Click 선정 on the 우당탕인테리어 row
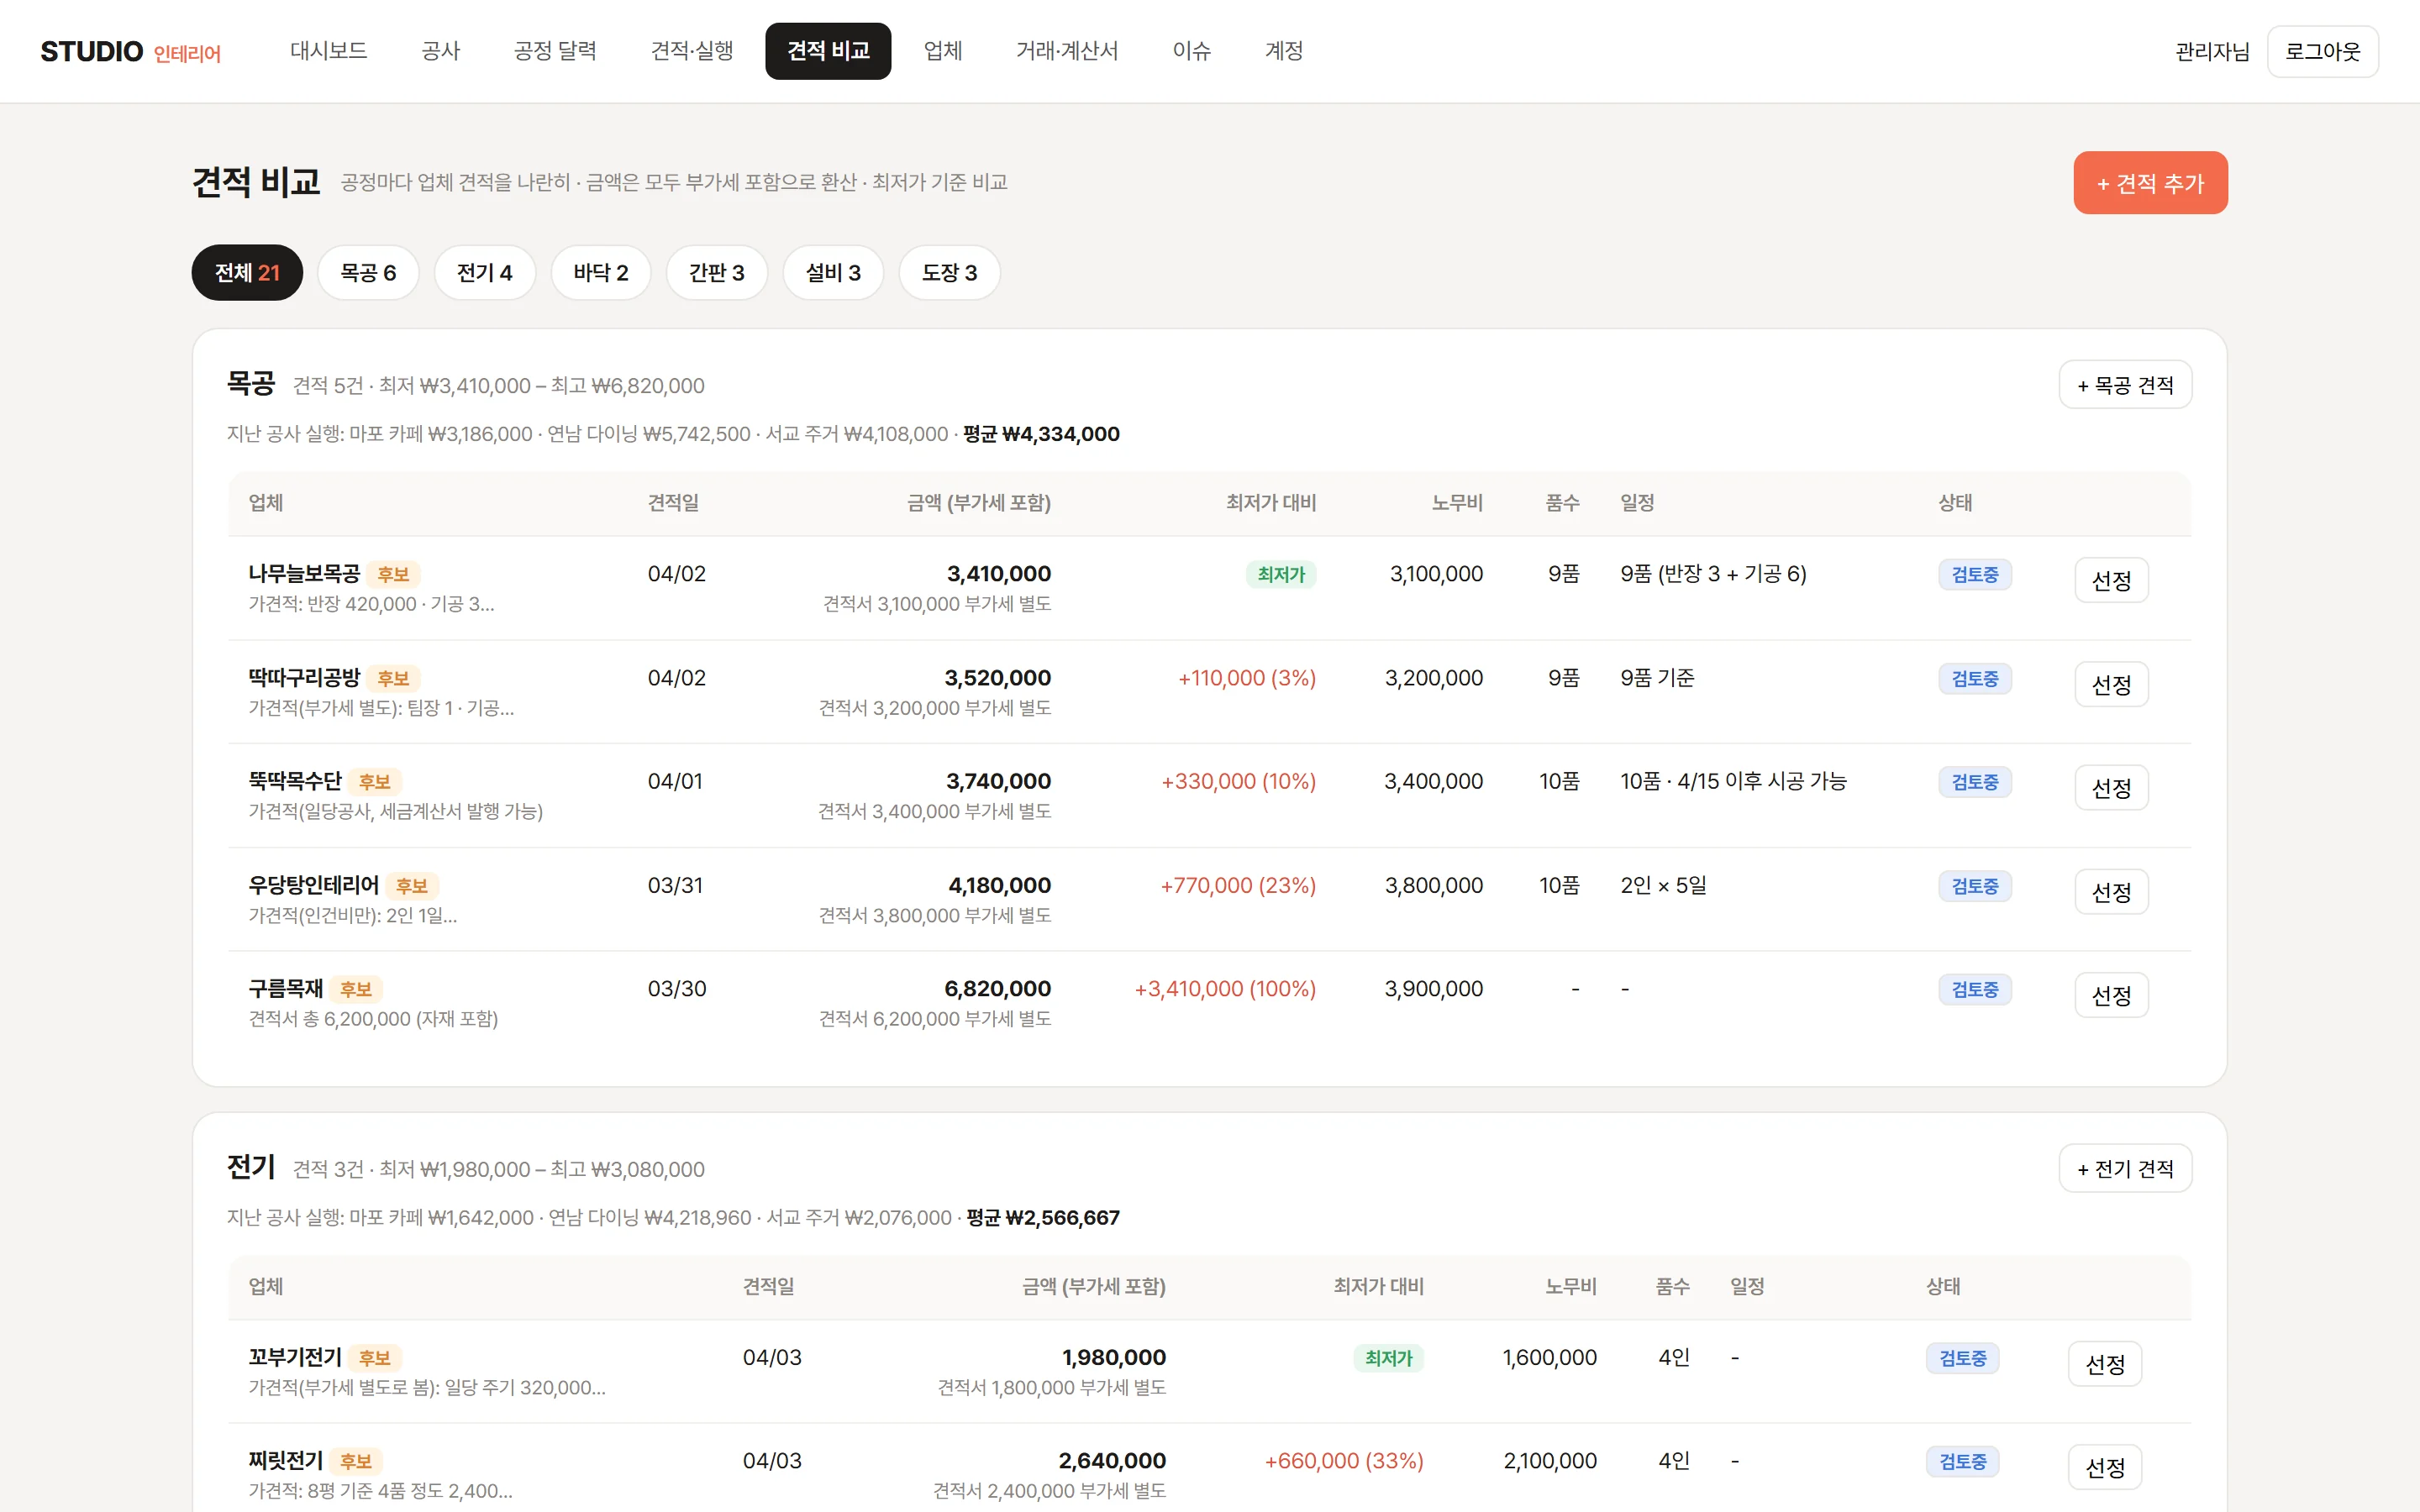Viewport: 2420px width, 1512px height. (x=2111, y=891)
